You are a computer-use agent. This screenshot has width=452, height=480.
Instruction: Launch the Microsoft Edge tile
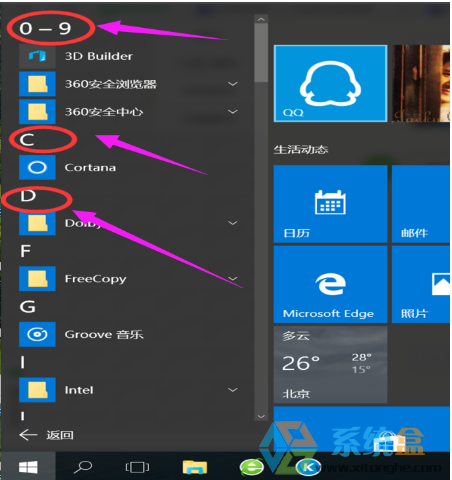pos(330,284)
